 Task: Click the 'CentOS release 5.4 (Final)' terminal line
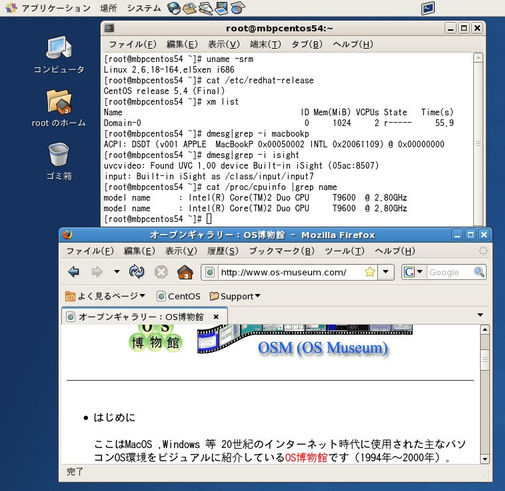pyautogui.click(x=164, y=91)
